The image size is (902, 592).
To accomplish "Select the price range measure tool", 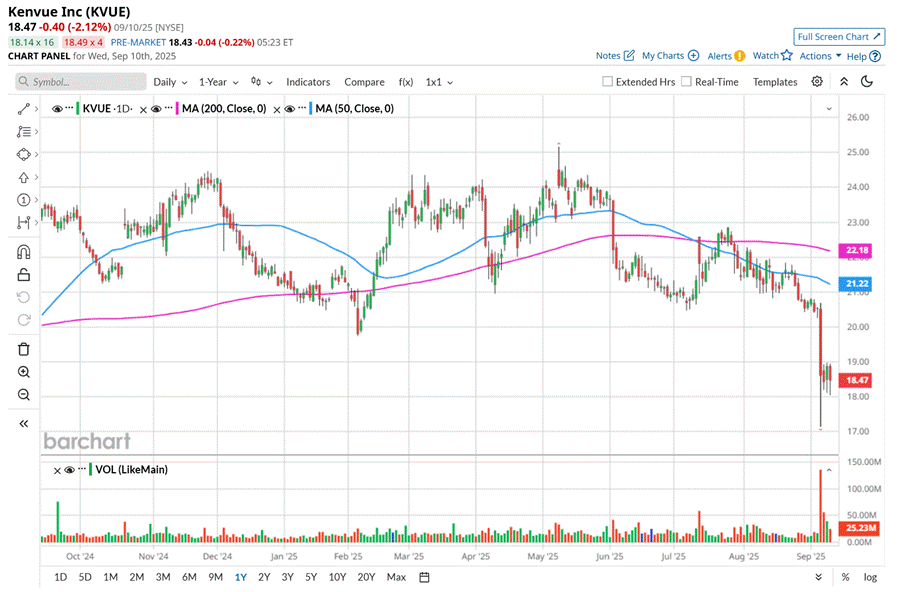I will [x=23, y=223].
